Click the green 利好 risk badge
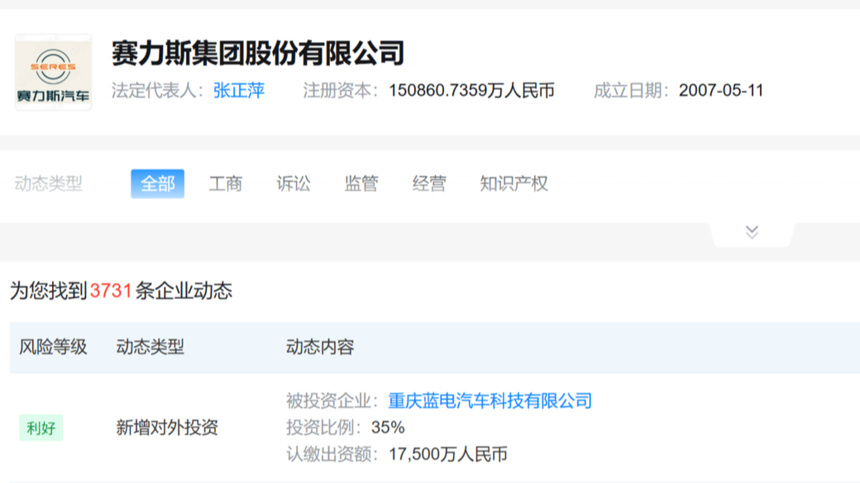Image resolution: width=860 pixels, height=483 pixels. tap(41, 428)
